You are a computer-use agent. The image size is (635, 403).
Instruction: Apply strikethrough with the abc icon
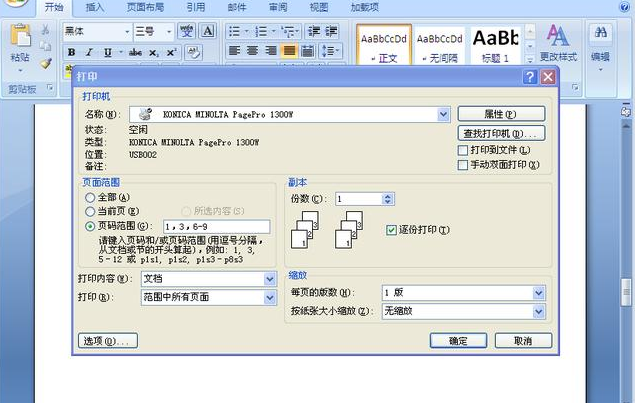pos(135,52)
